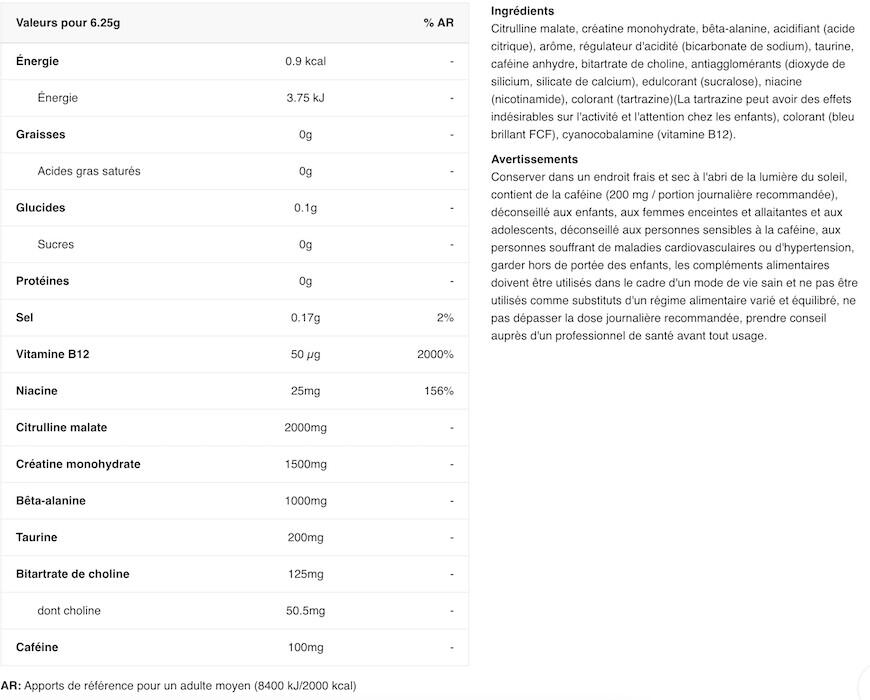Viewport: 870px width, 700px height.
Task: Click the 'dont choline' sub-row label
Action: tap(69, 611)
